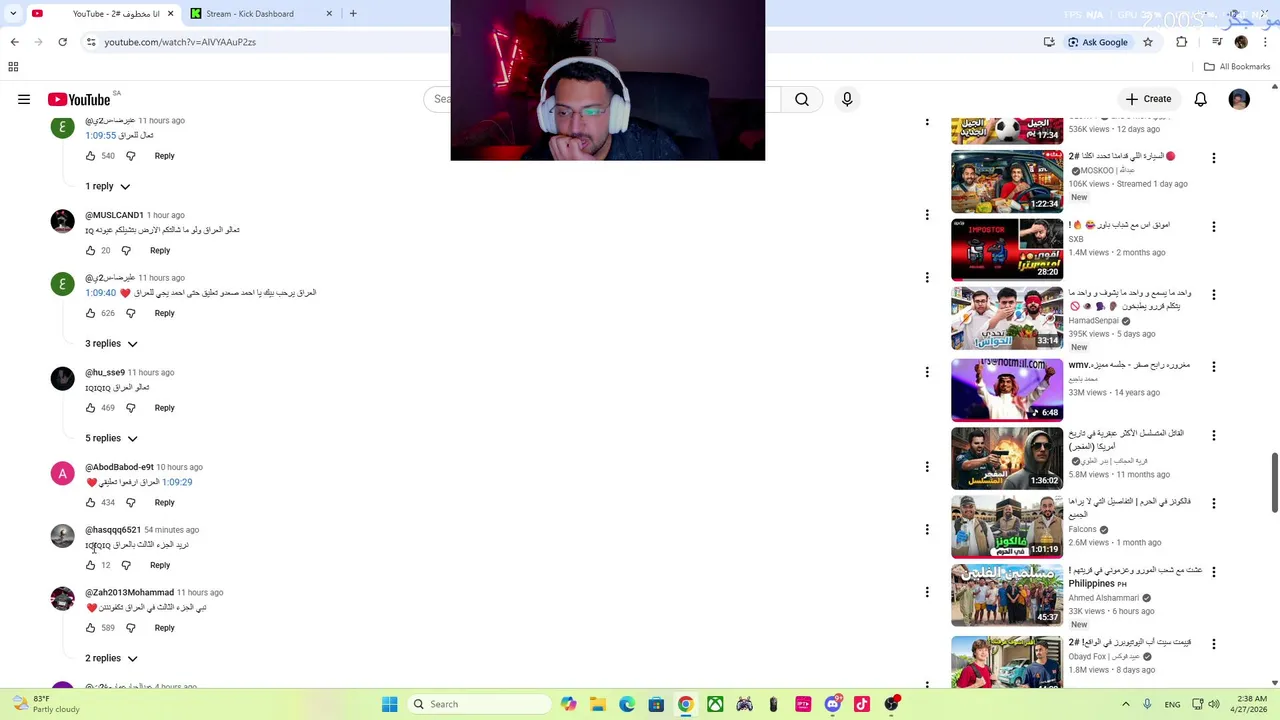1280x720 pixels.
Task: Open Xbox app from taskbar
Action: [715, 704]
